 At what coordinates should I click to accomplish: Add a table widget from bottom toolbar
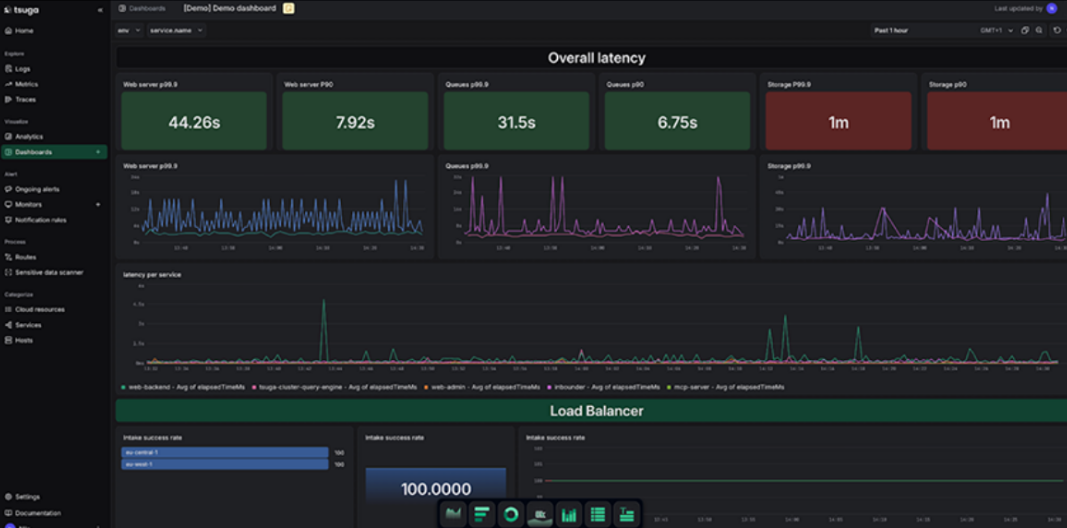tap(598, 514)
